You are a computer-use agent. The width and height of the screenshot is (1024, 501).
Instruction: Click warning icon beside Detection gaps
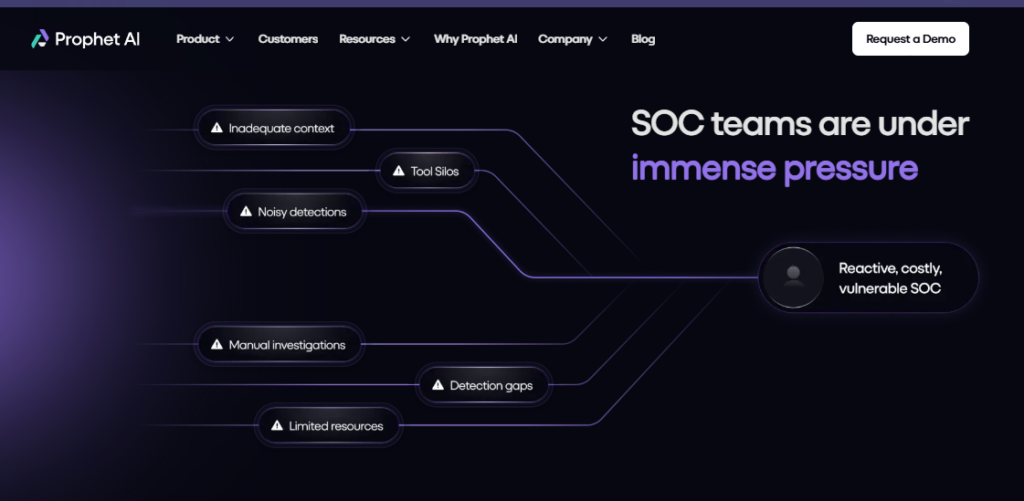tap(438, 385)
